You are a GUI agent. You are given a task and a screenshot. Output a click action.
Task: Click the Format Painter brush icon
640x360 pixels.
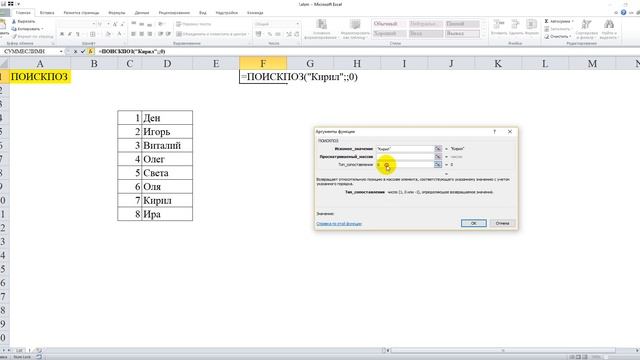(14, 37)
